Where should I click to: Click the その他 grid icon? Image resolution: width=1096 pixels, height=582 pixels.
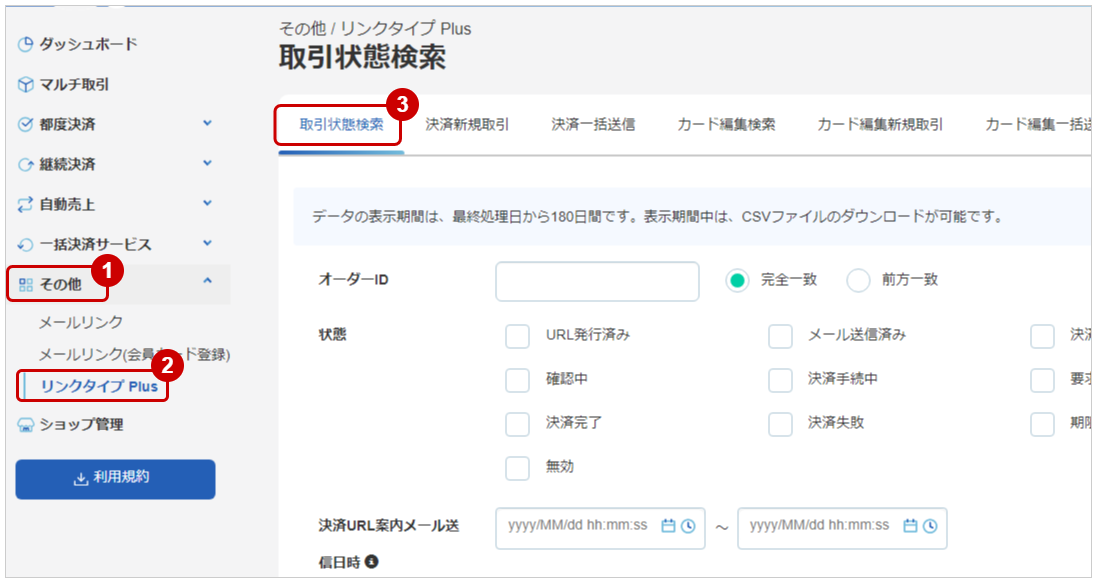point(26,284)
